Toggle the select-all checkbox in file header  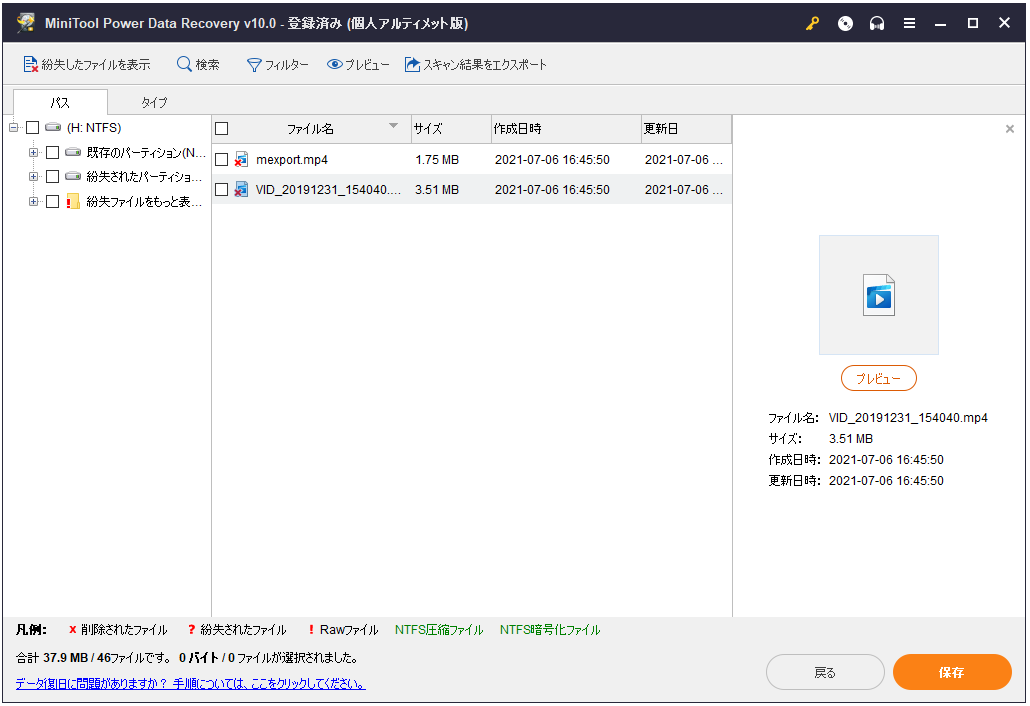222,129
